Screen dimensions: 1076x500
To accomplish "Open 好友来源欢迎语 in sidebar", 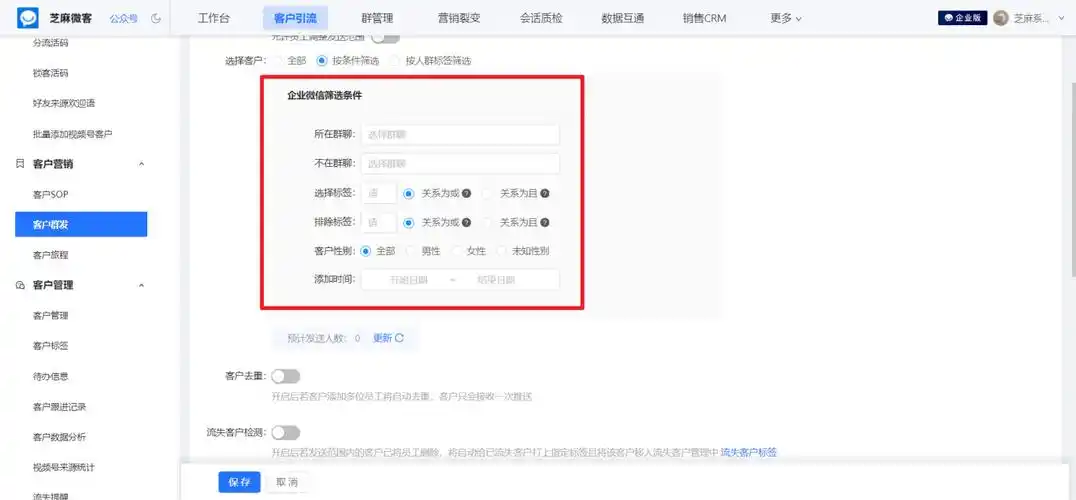I will tap(64, 104).
